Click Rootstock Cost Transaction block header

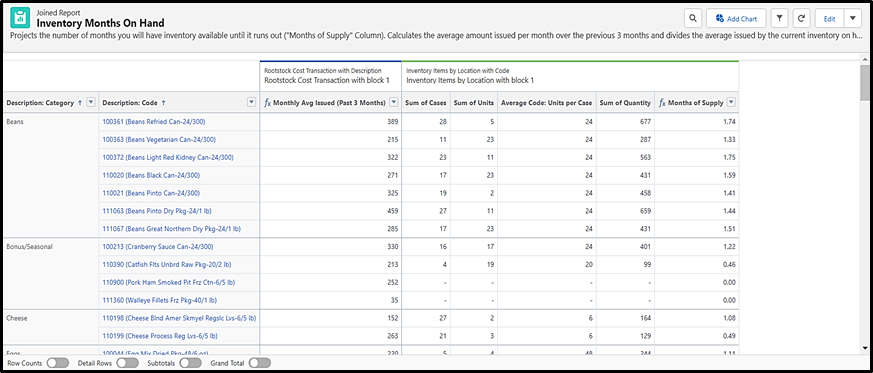(331, 76)
